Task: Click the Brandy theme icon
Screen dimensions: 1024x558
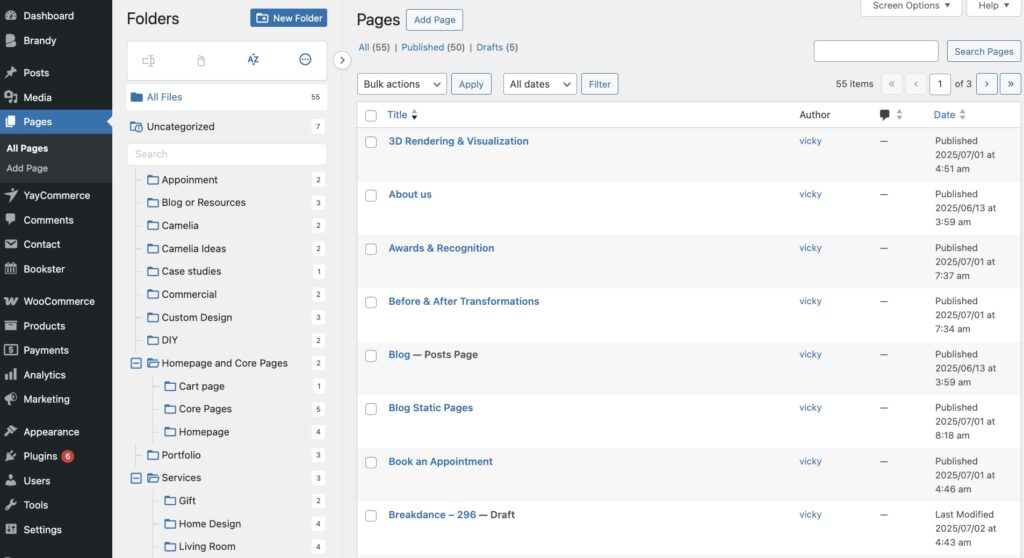Action: tap(10, 40)
